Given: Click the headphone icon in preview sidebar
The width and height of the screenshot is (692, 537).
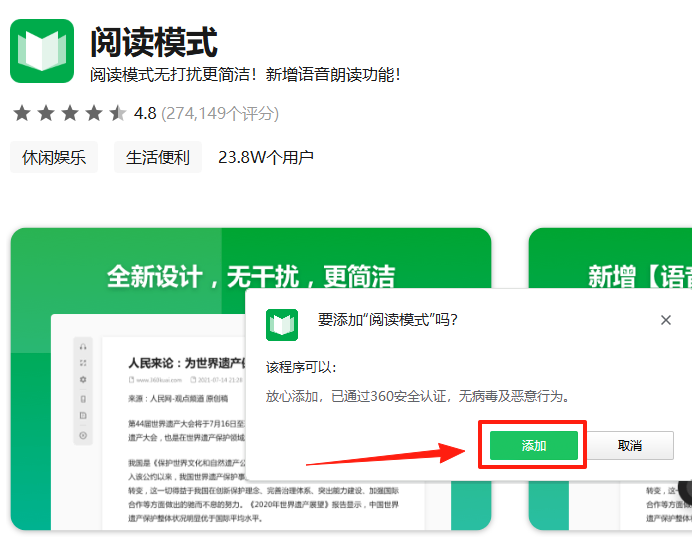Looking at the screenshot, I should pos(83,347).
